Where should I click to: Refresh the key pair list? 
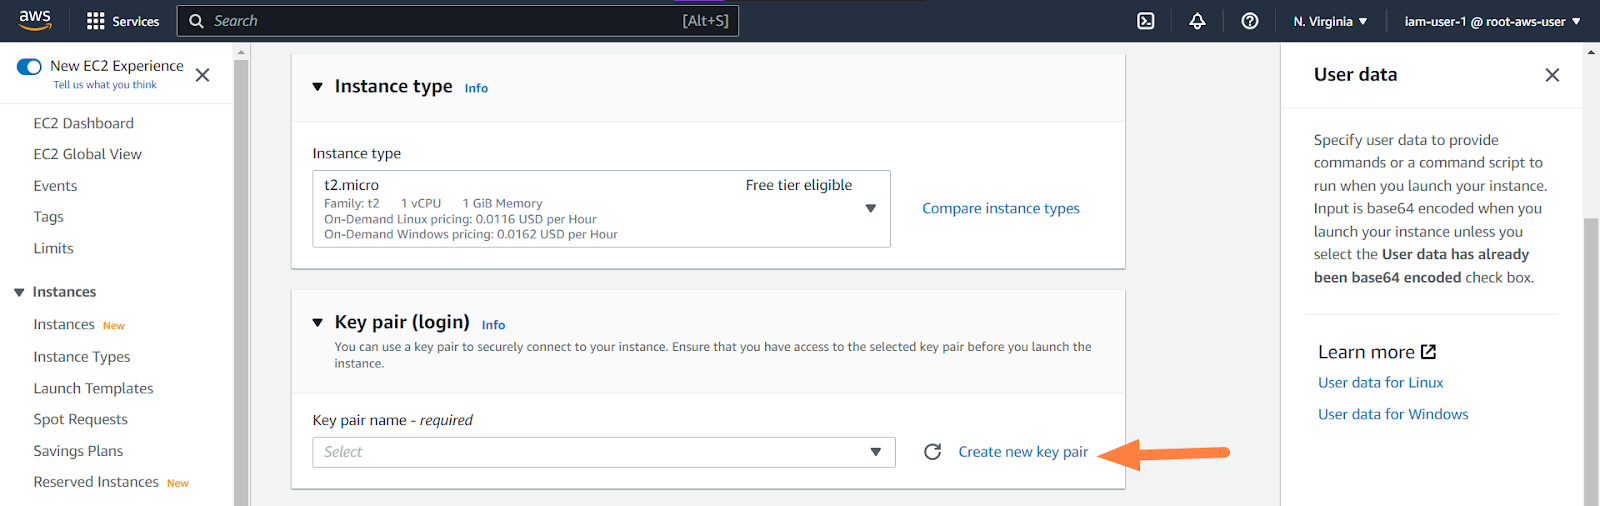[932, 452]
